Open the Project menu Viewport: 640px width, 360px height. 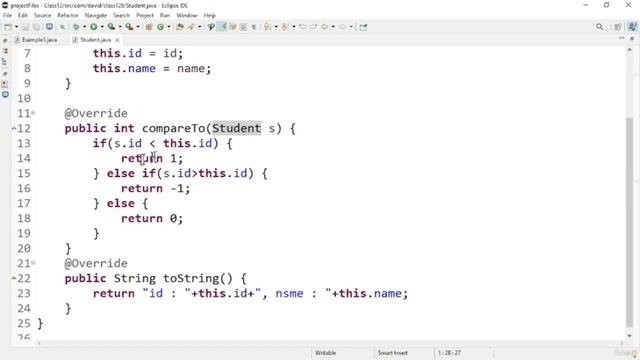pyautogui.click(x=145, y=16)
